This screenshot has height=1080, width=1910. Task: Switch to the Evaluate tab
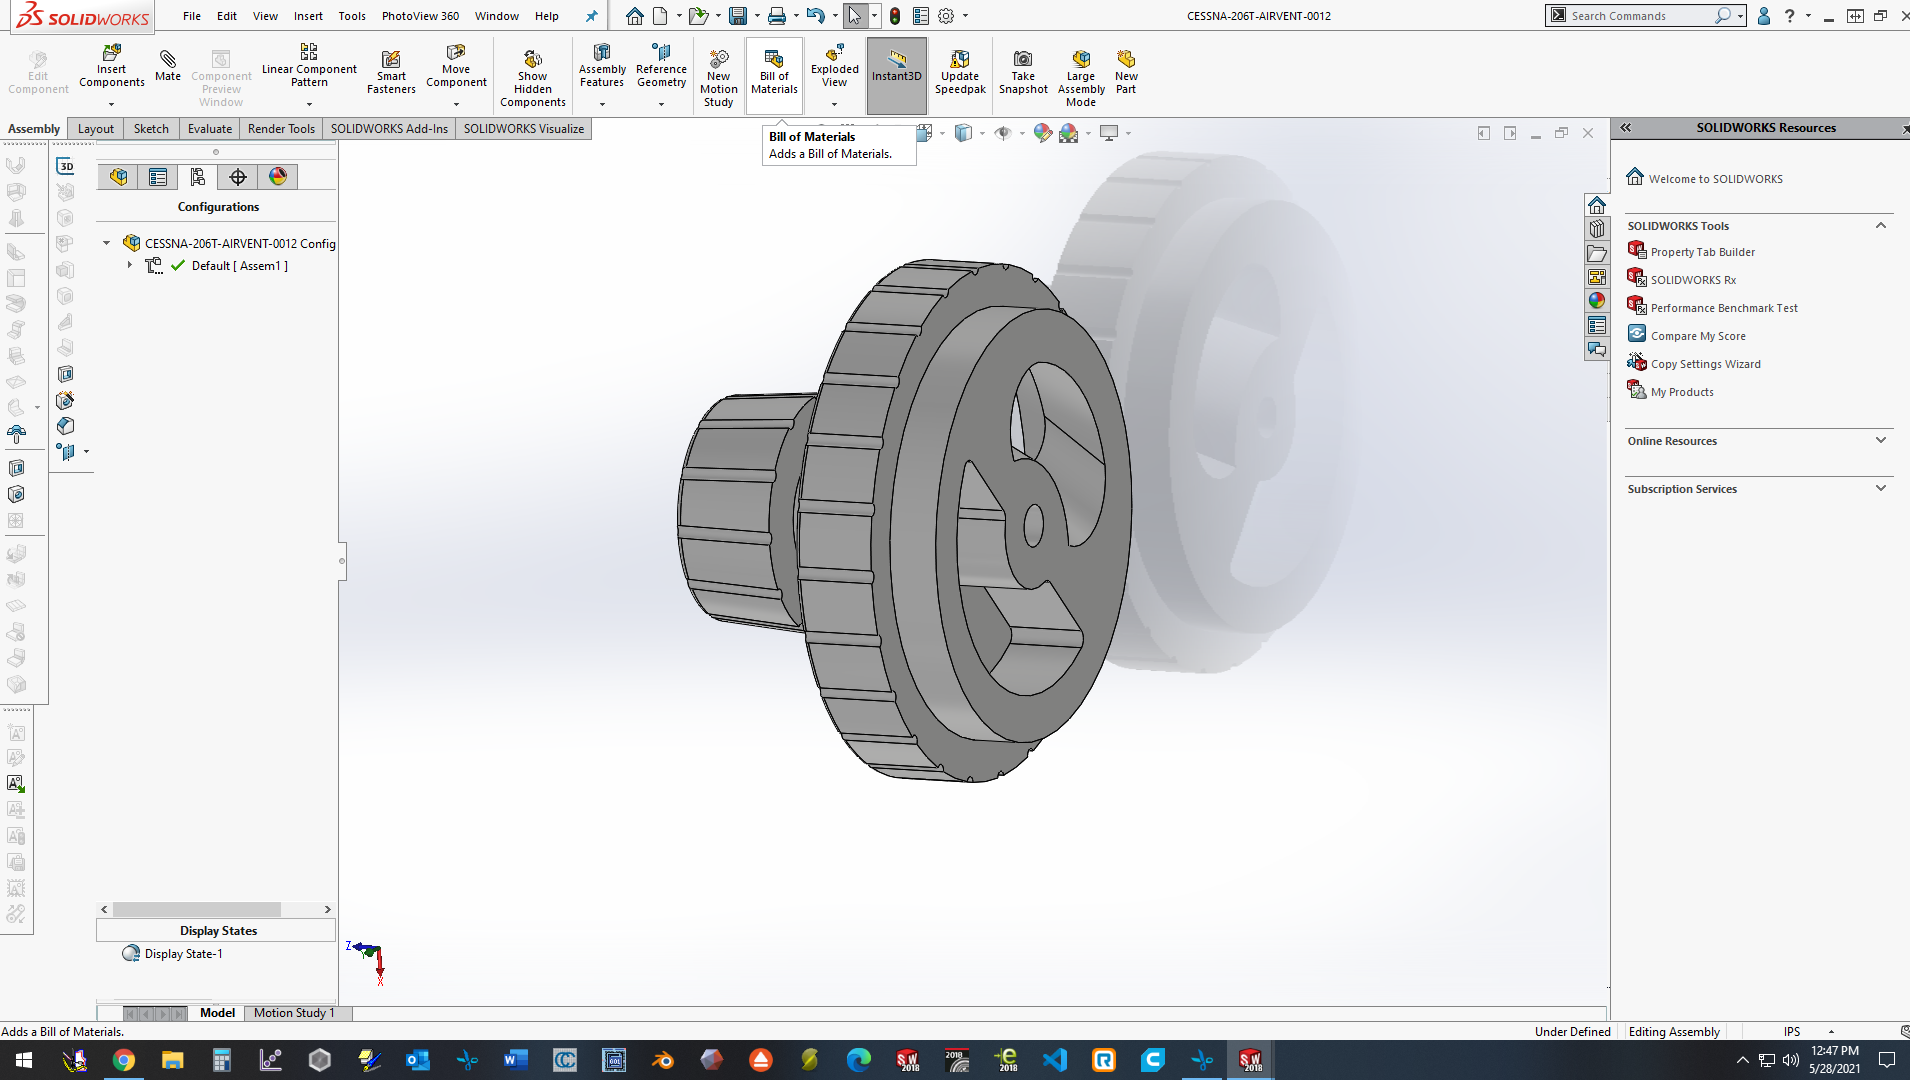pyautogui.click(x=210, y=129)
